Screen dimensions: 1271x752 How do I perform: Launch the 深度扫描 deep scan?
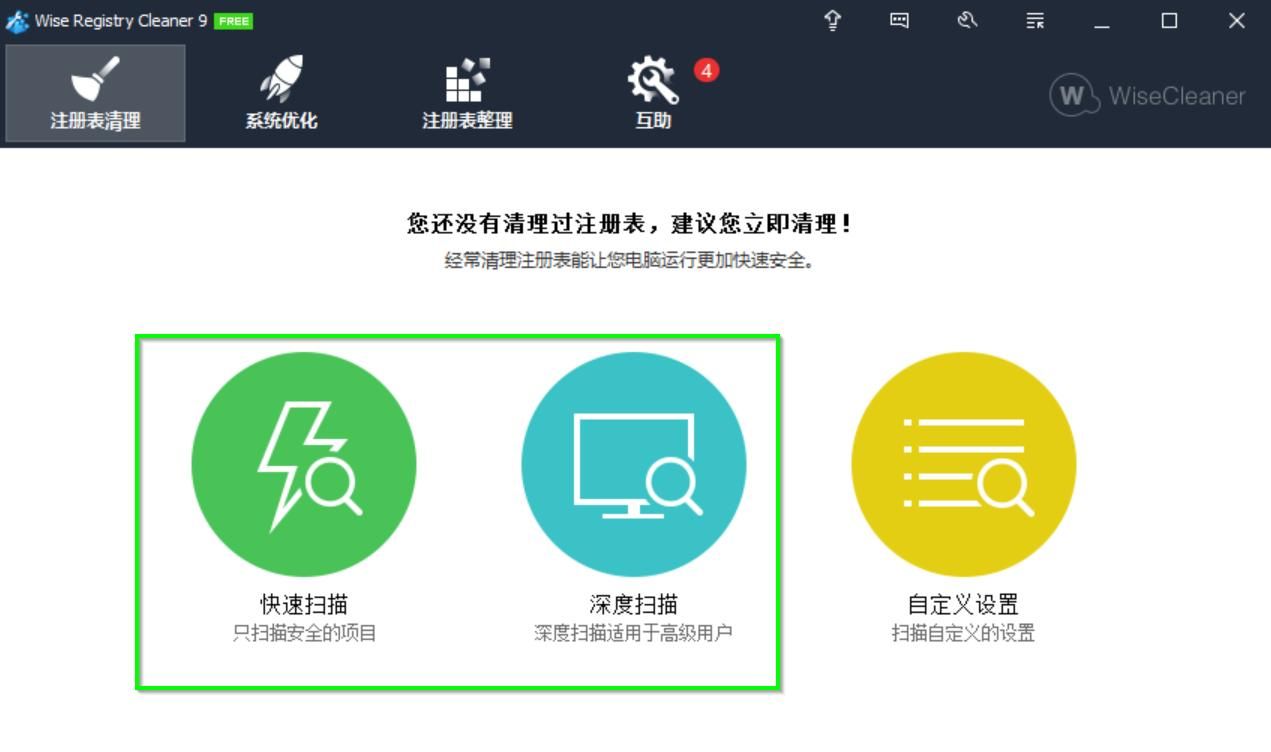tap(632, 463)
